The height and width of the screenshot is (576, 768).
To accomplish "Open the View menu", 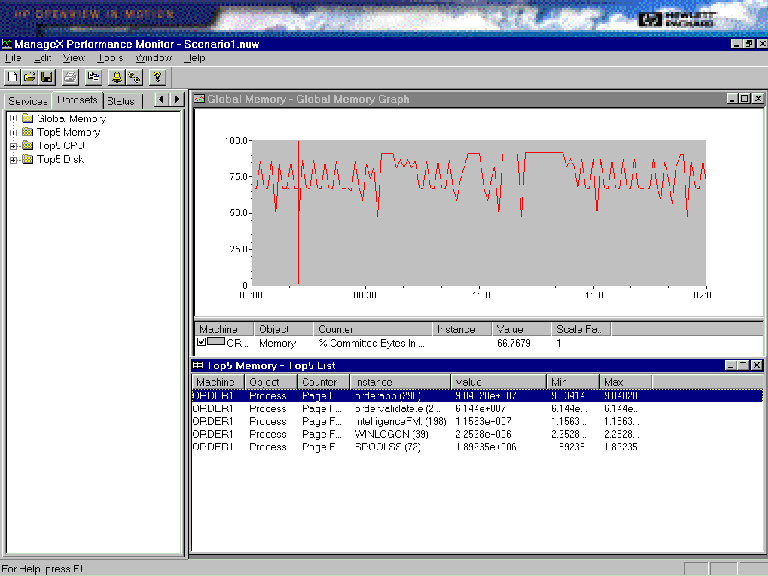I will (74, 58).
